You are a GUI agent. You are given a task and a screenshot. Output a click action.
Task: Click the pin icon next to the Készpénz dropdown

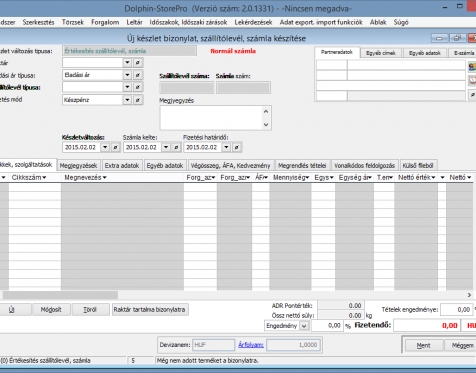tap(138, 100)
